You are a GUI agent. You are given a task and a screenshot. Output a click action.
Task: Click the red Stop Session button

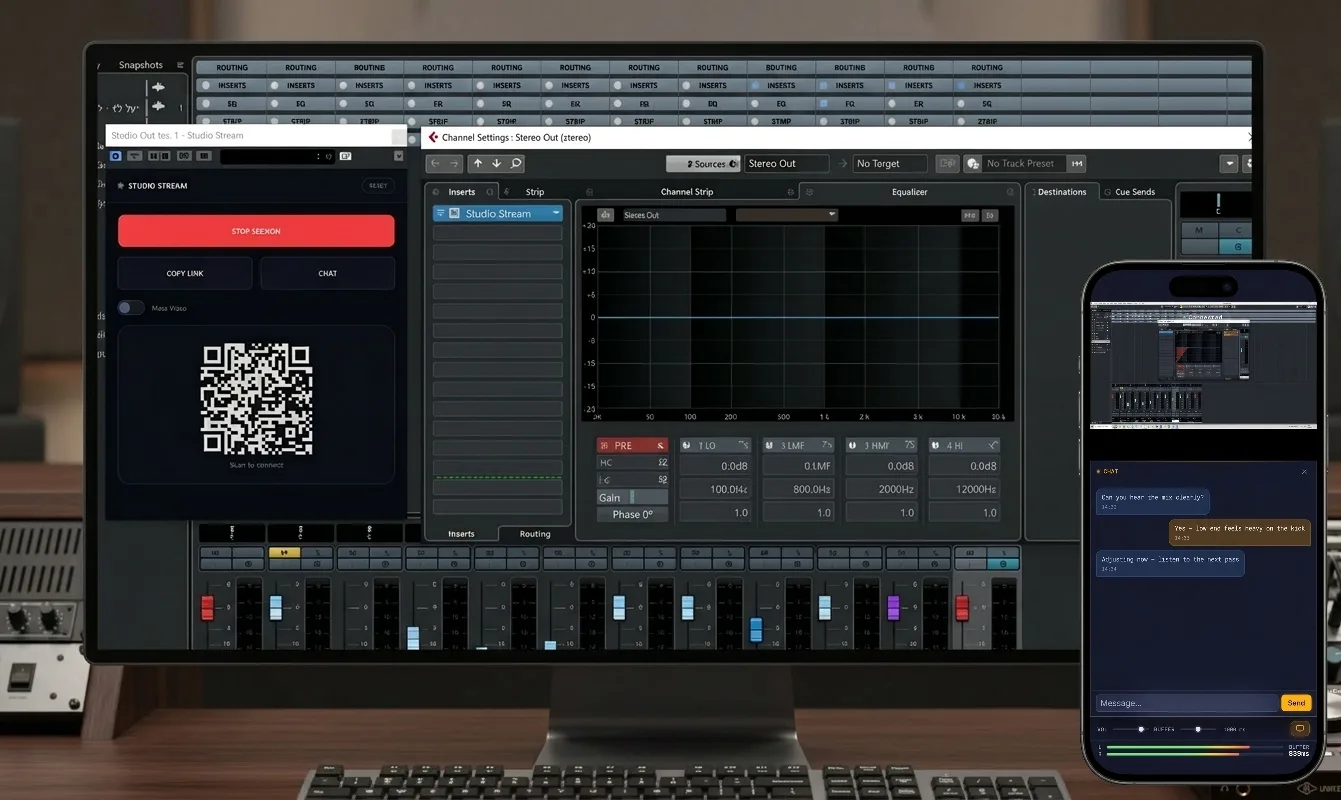tap(256, 231)
